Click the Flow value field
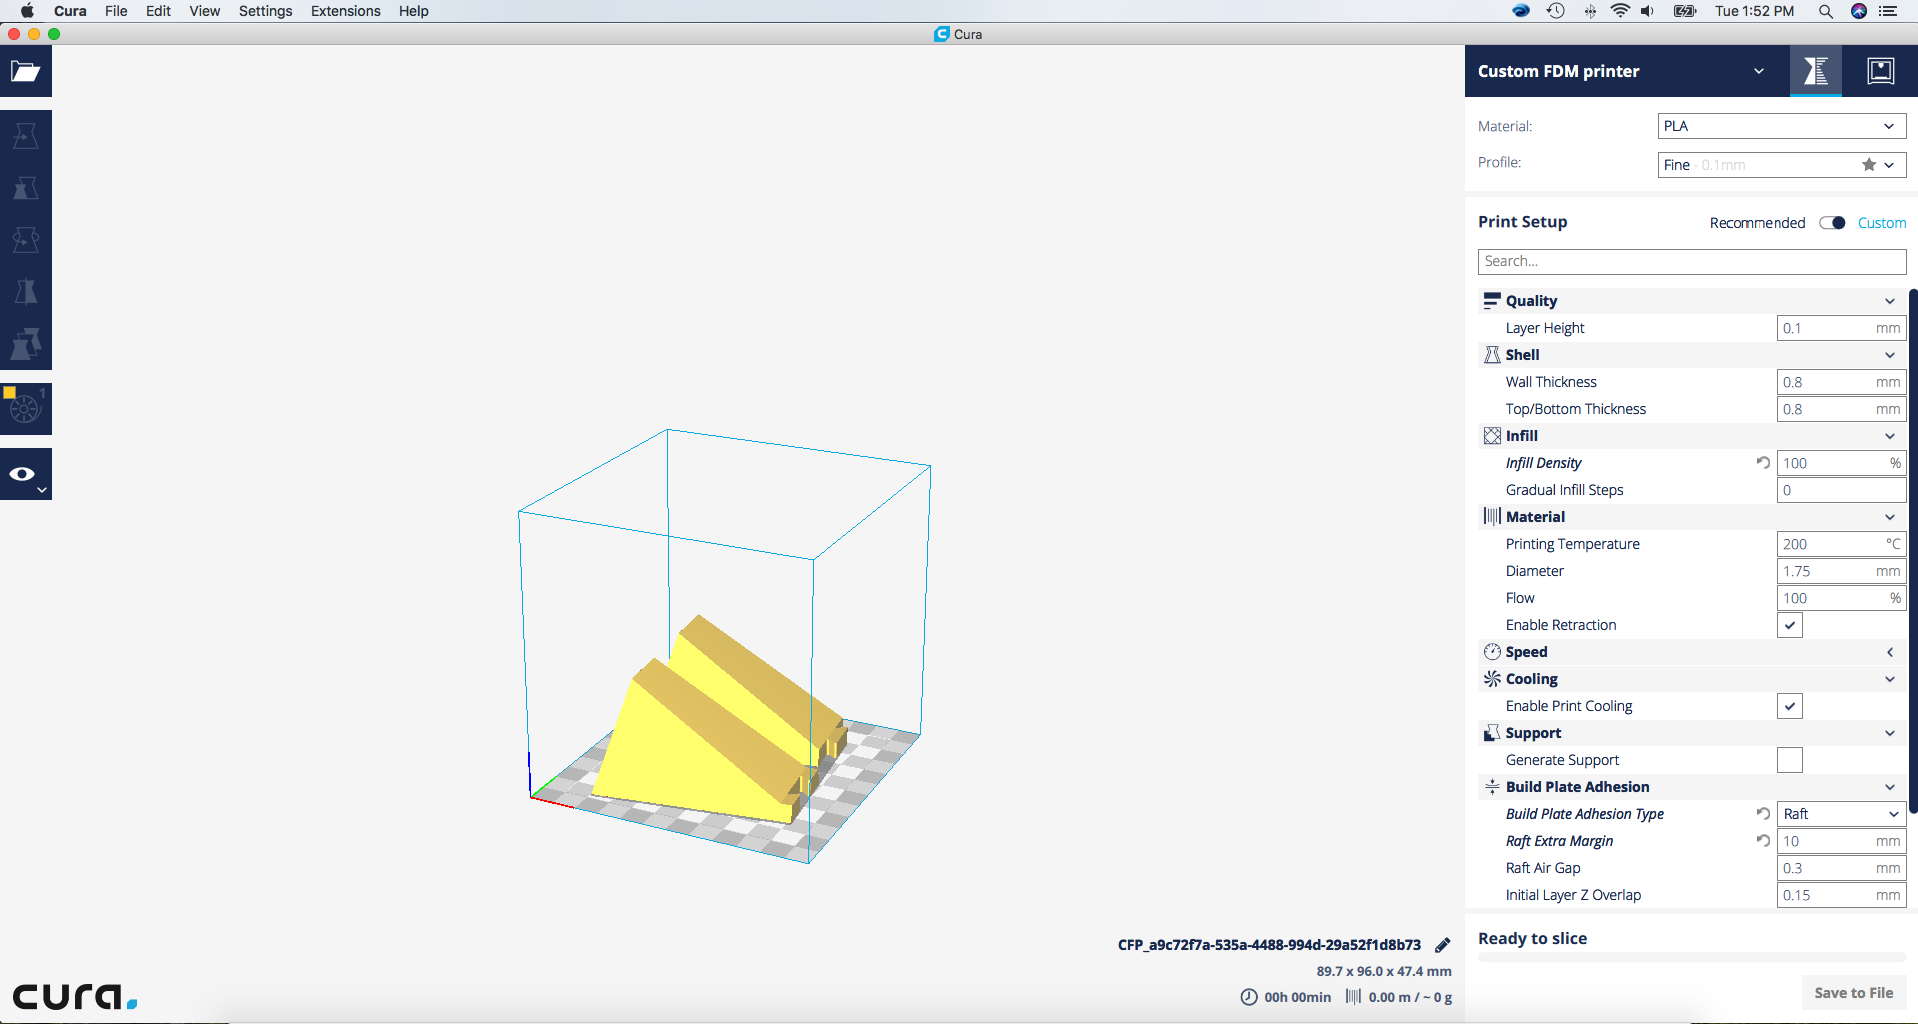The width and height of the screenshot is (1918, 1024). pyautogui.click(x=1841, y=598)
